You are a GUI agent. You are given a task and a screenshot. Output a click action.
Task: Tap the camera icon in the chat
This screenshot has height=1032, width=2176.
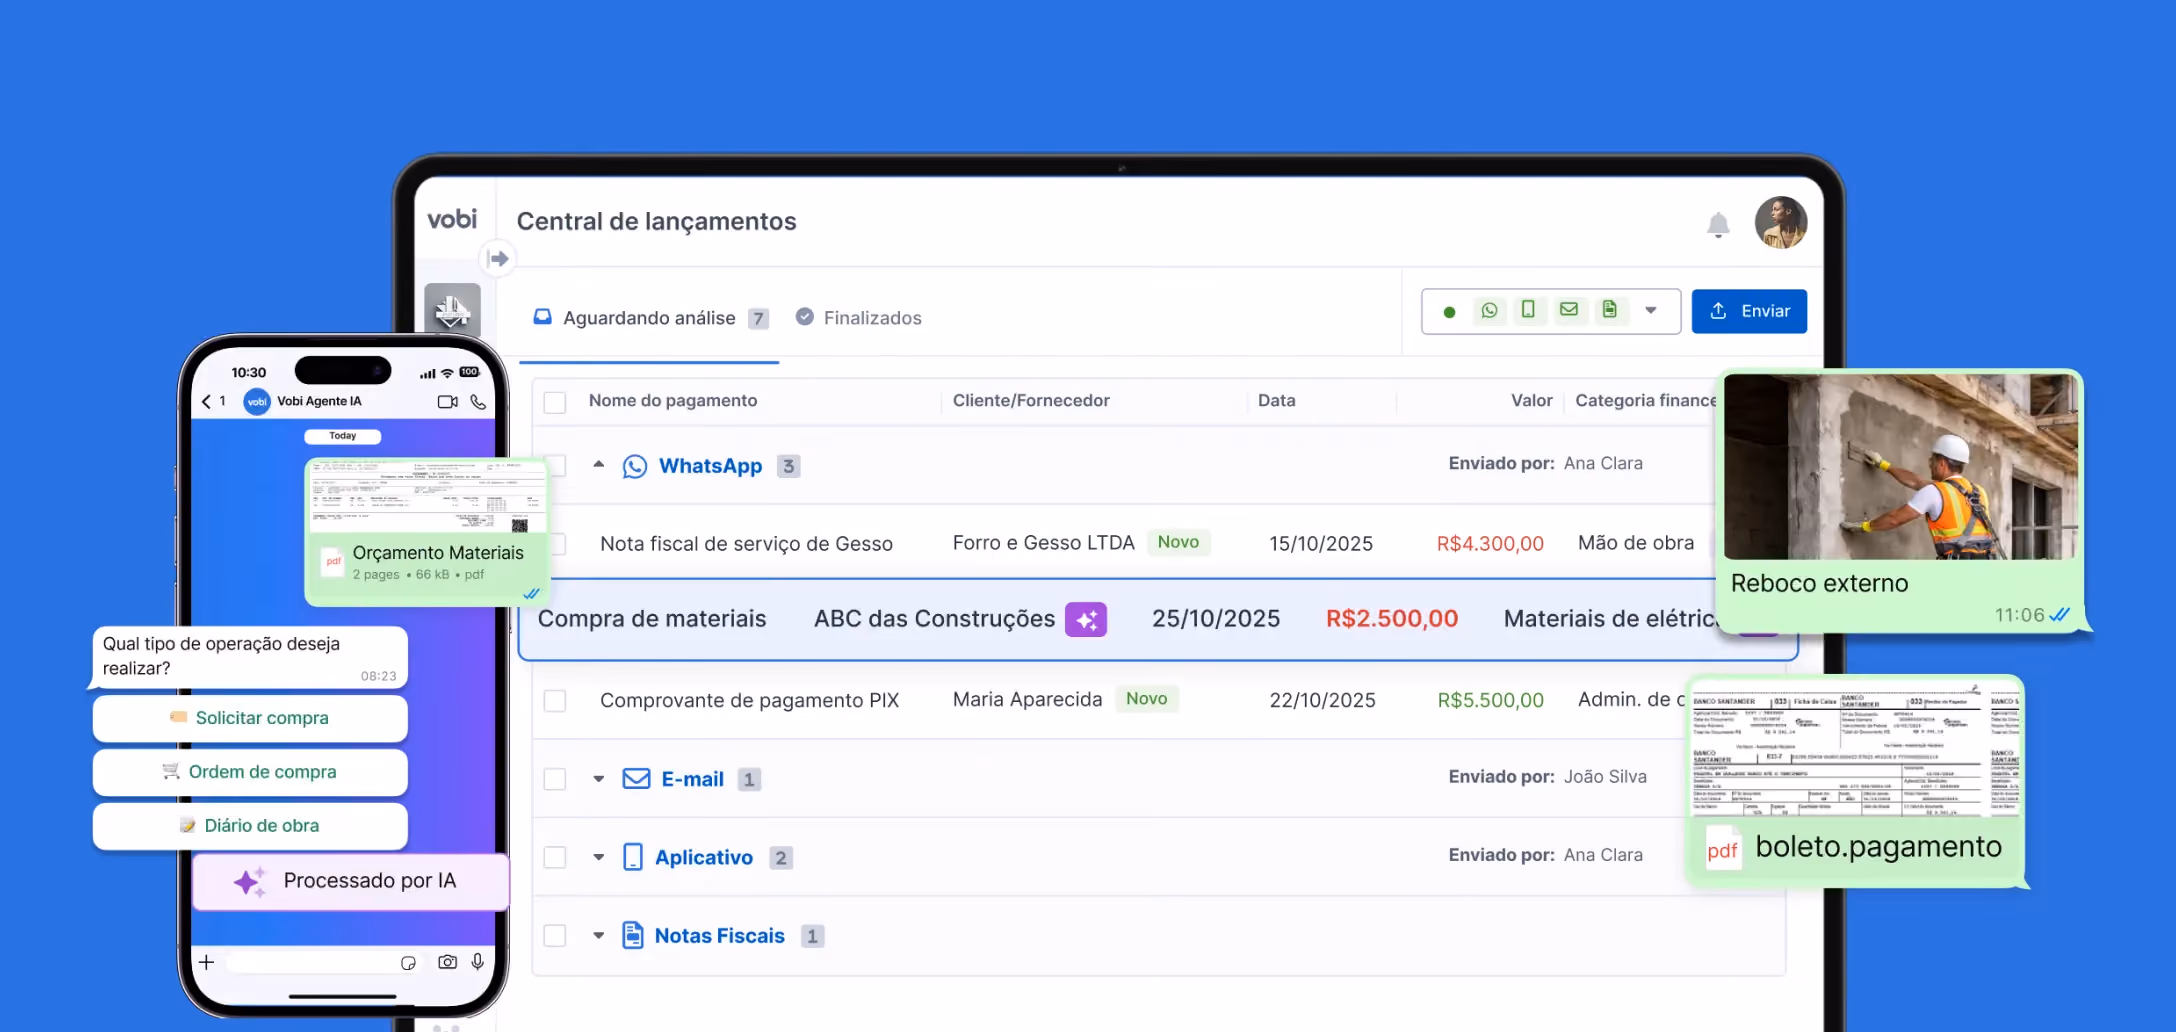[x=447, y=962]
